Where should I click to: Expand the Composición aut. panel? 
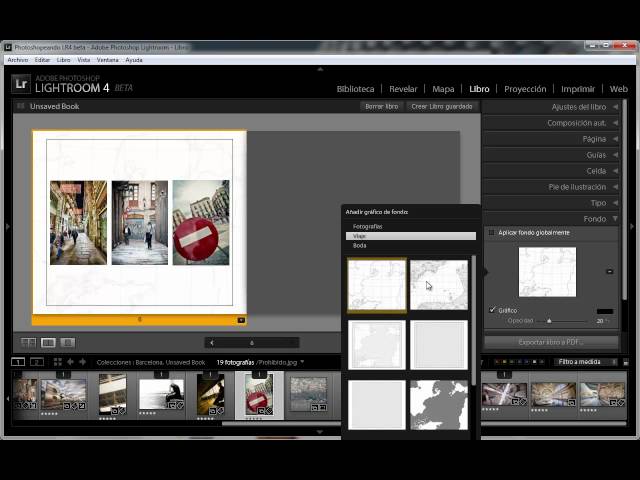click(x=551, y=123)
